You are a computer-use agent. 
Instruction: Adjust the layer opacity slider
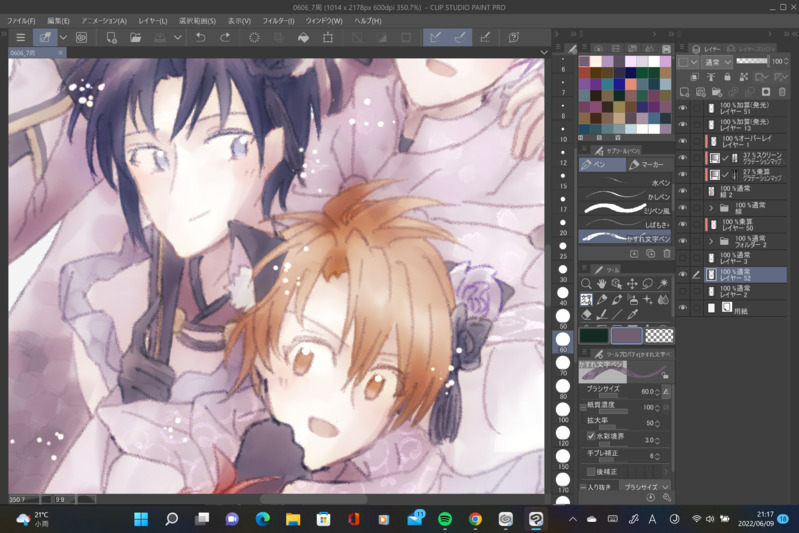[x=752, y=61]
